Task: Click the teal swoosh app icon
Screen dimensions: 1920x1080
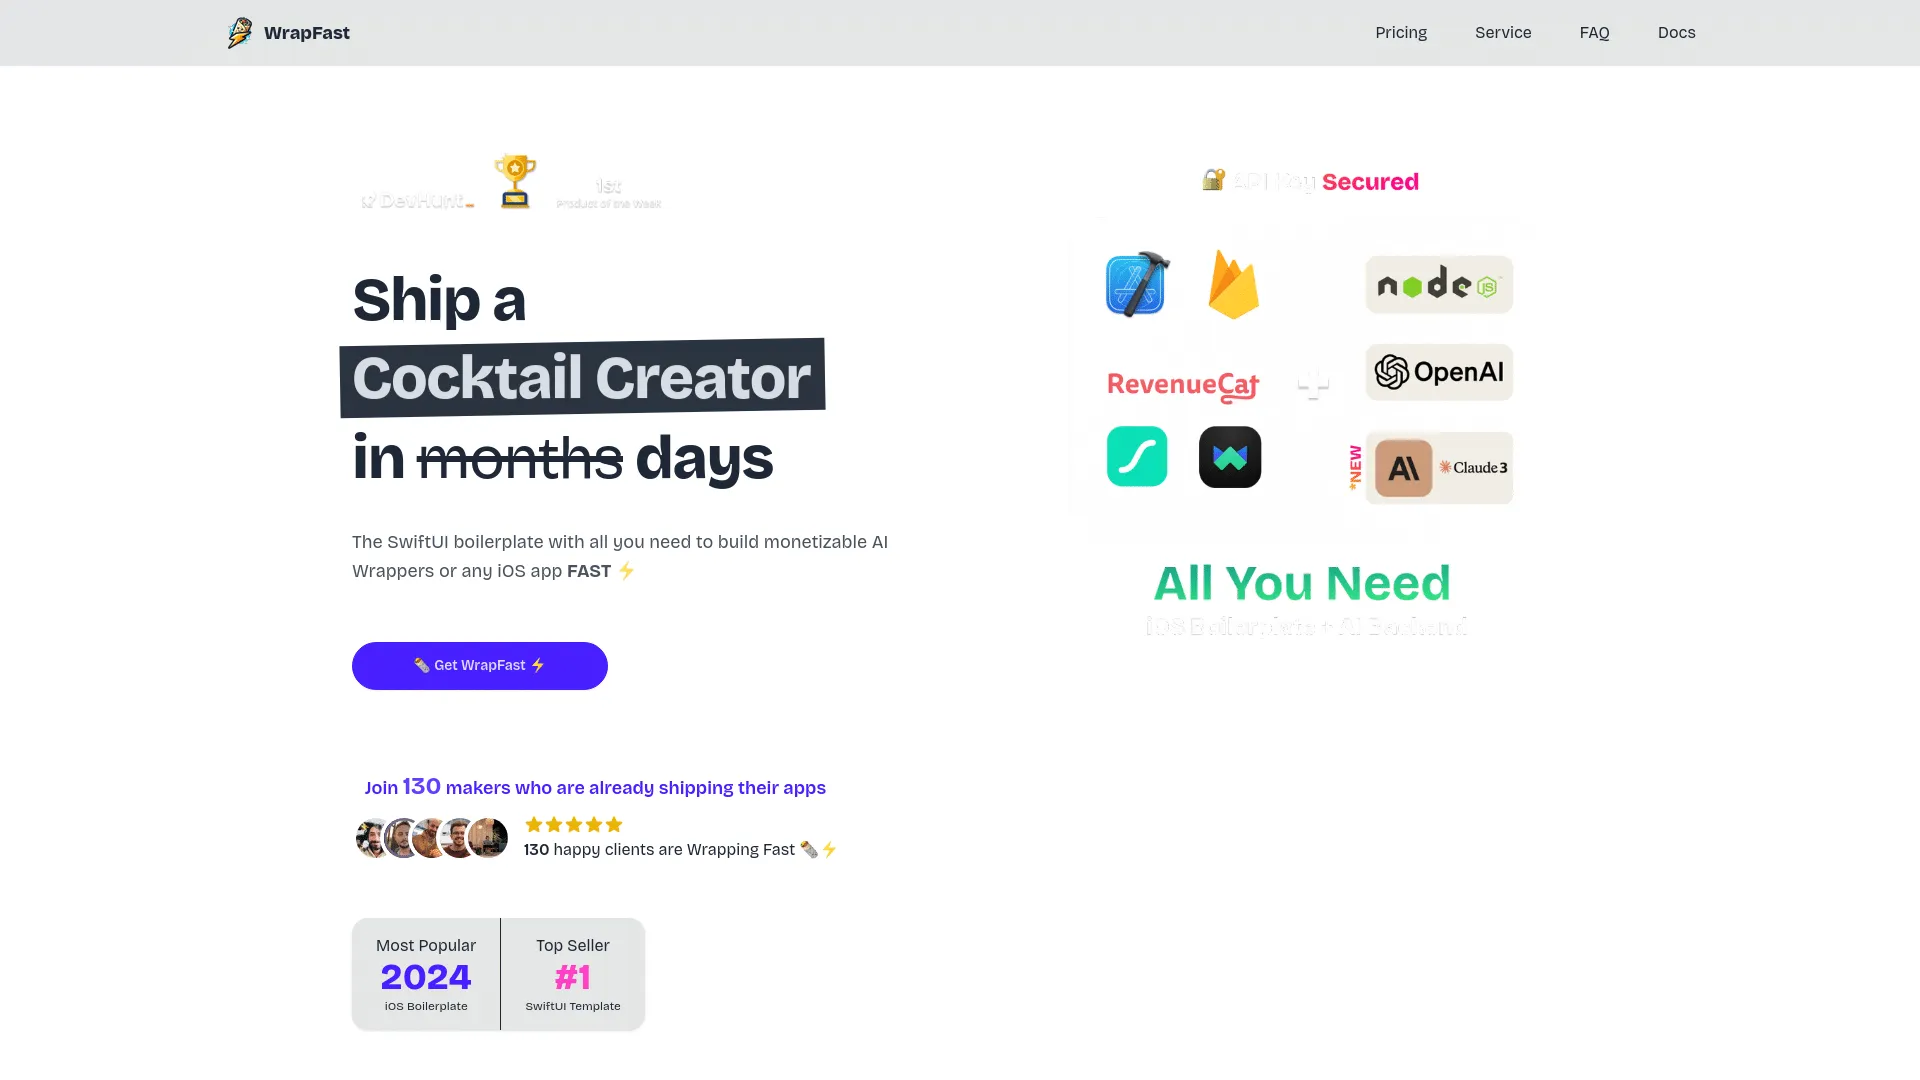Action: [x=1137, y=457]
